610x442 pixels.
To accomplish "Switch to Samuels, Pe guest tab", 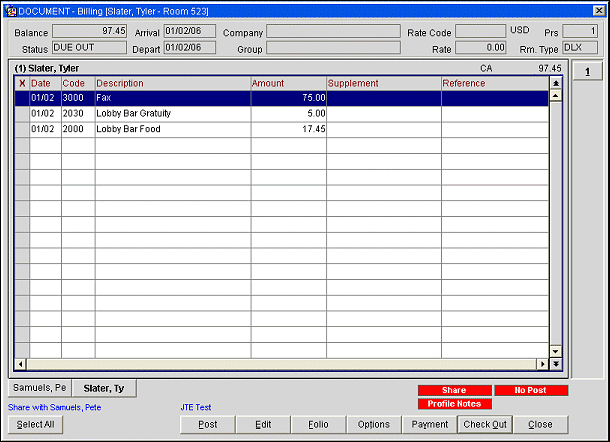I will click(x=39, y=388).
